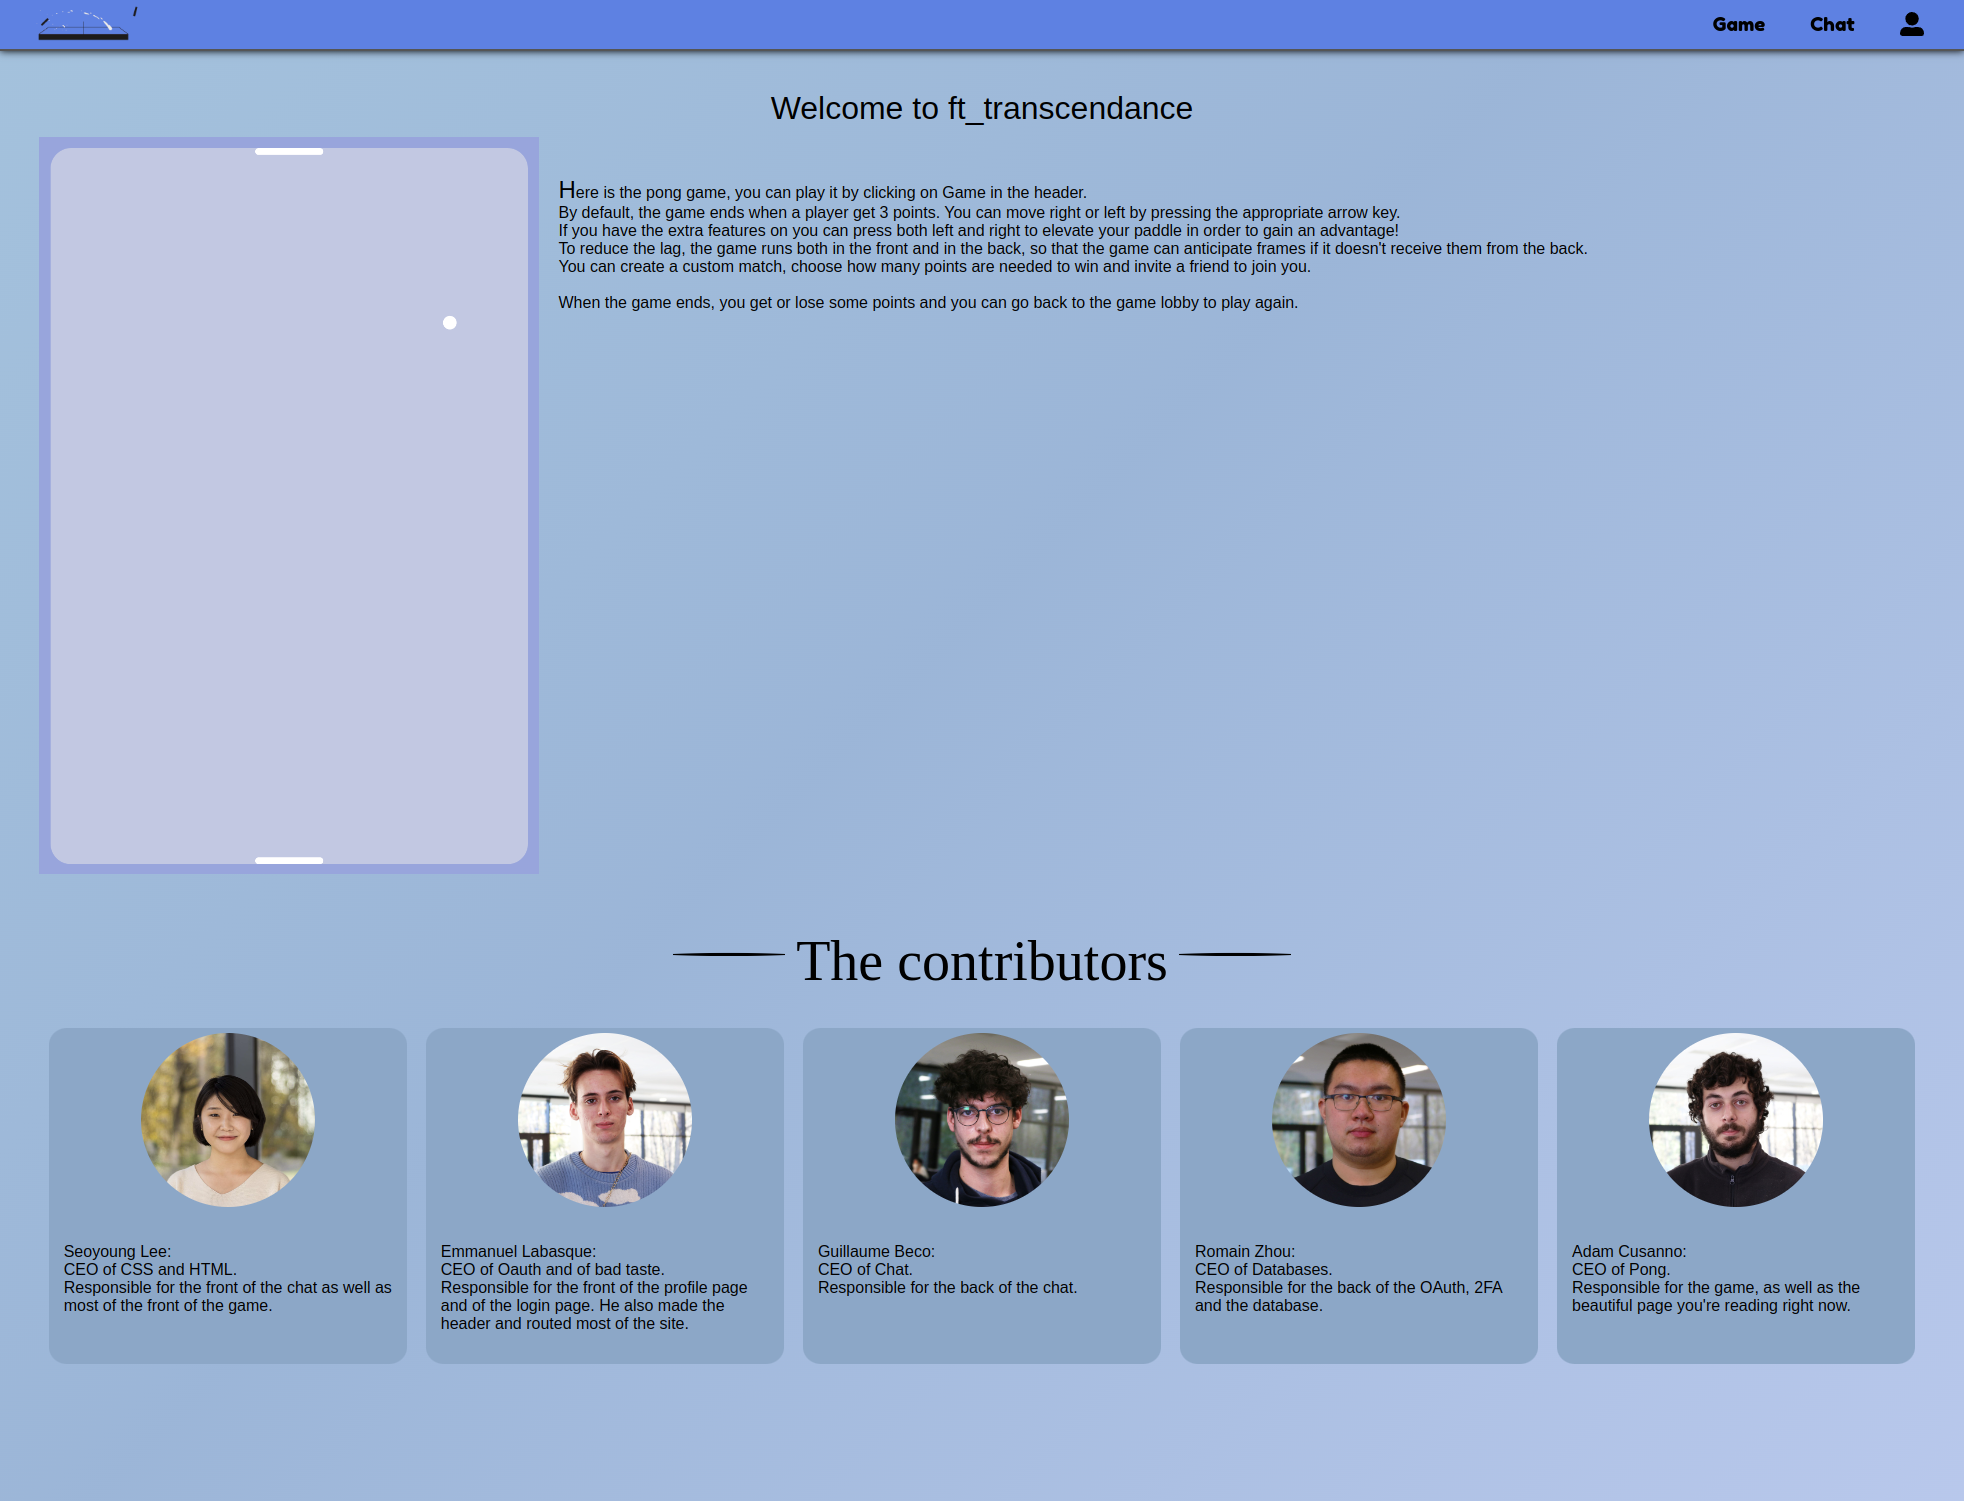Click the top paddle indicator on game

(288, 151)
